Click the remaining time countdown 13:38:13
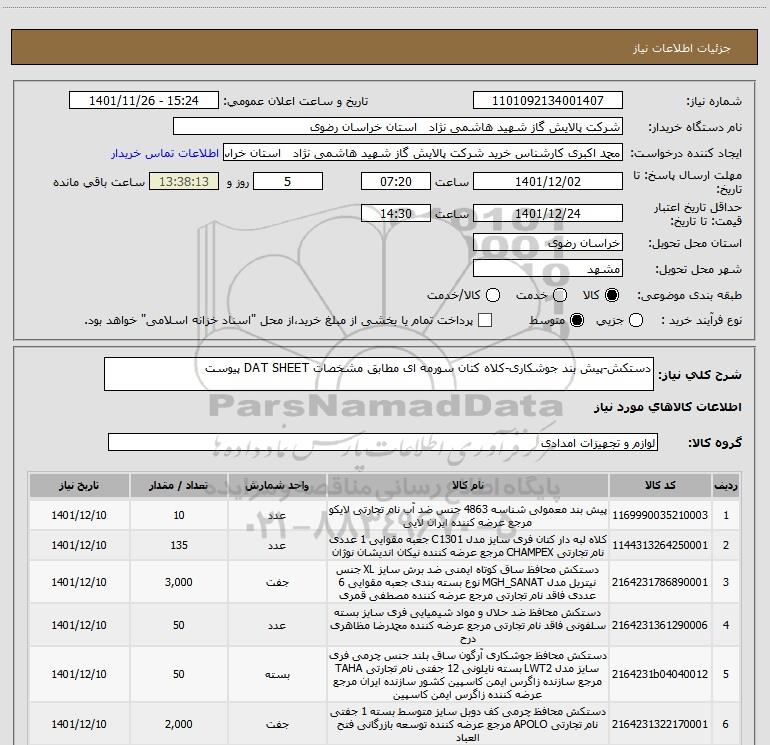The image size is (770, 745). (182, 183)
